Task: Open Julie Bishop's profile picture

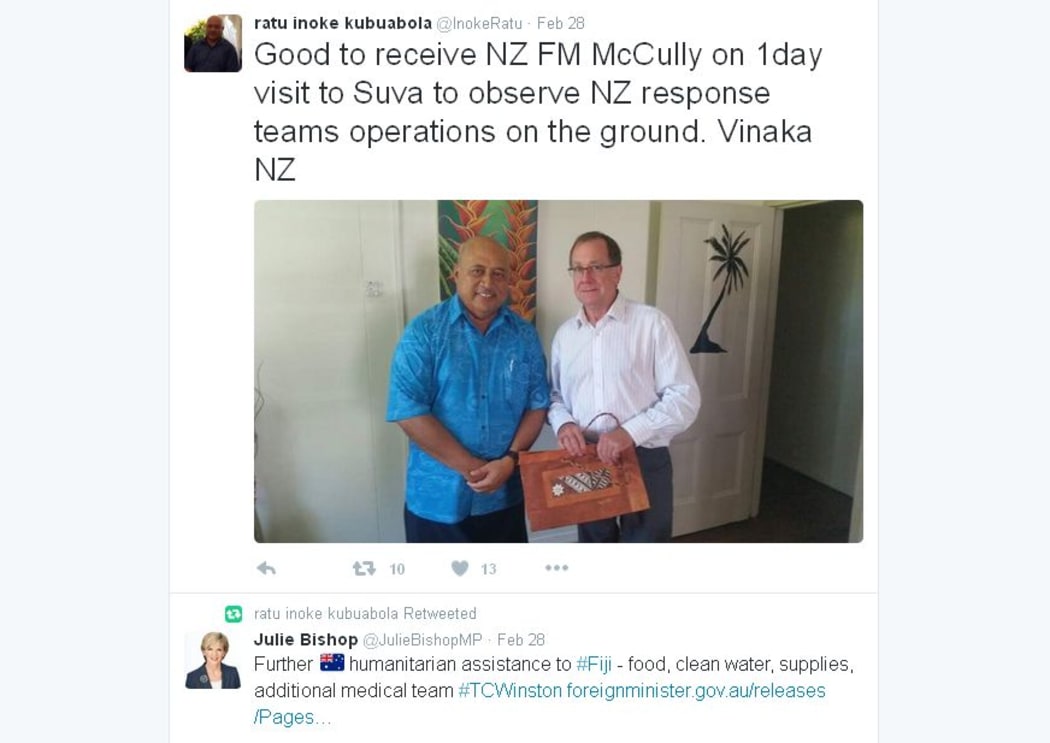Action: pyautogui.click(x=213, y=659)
